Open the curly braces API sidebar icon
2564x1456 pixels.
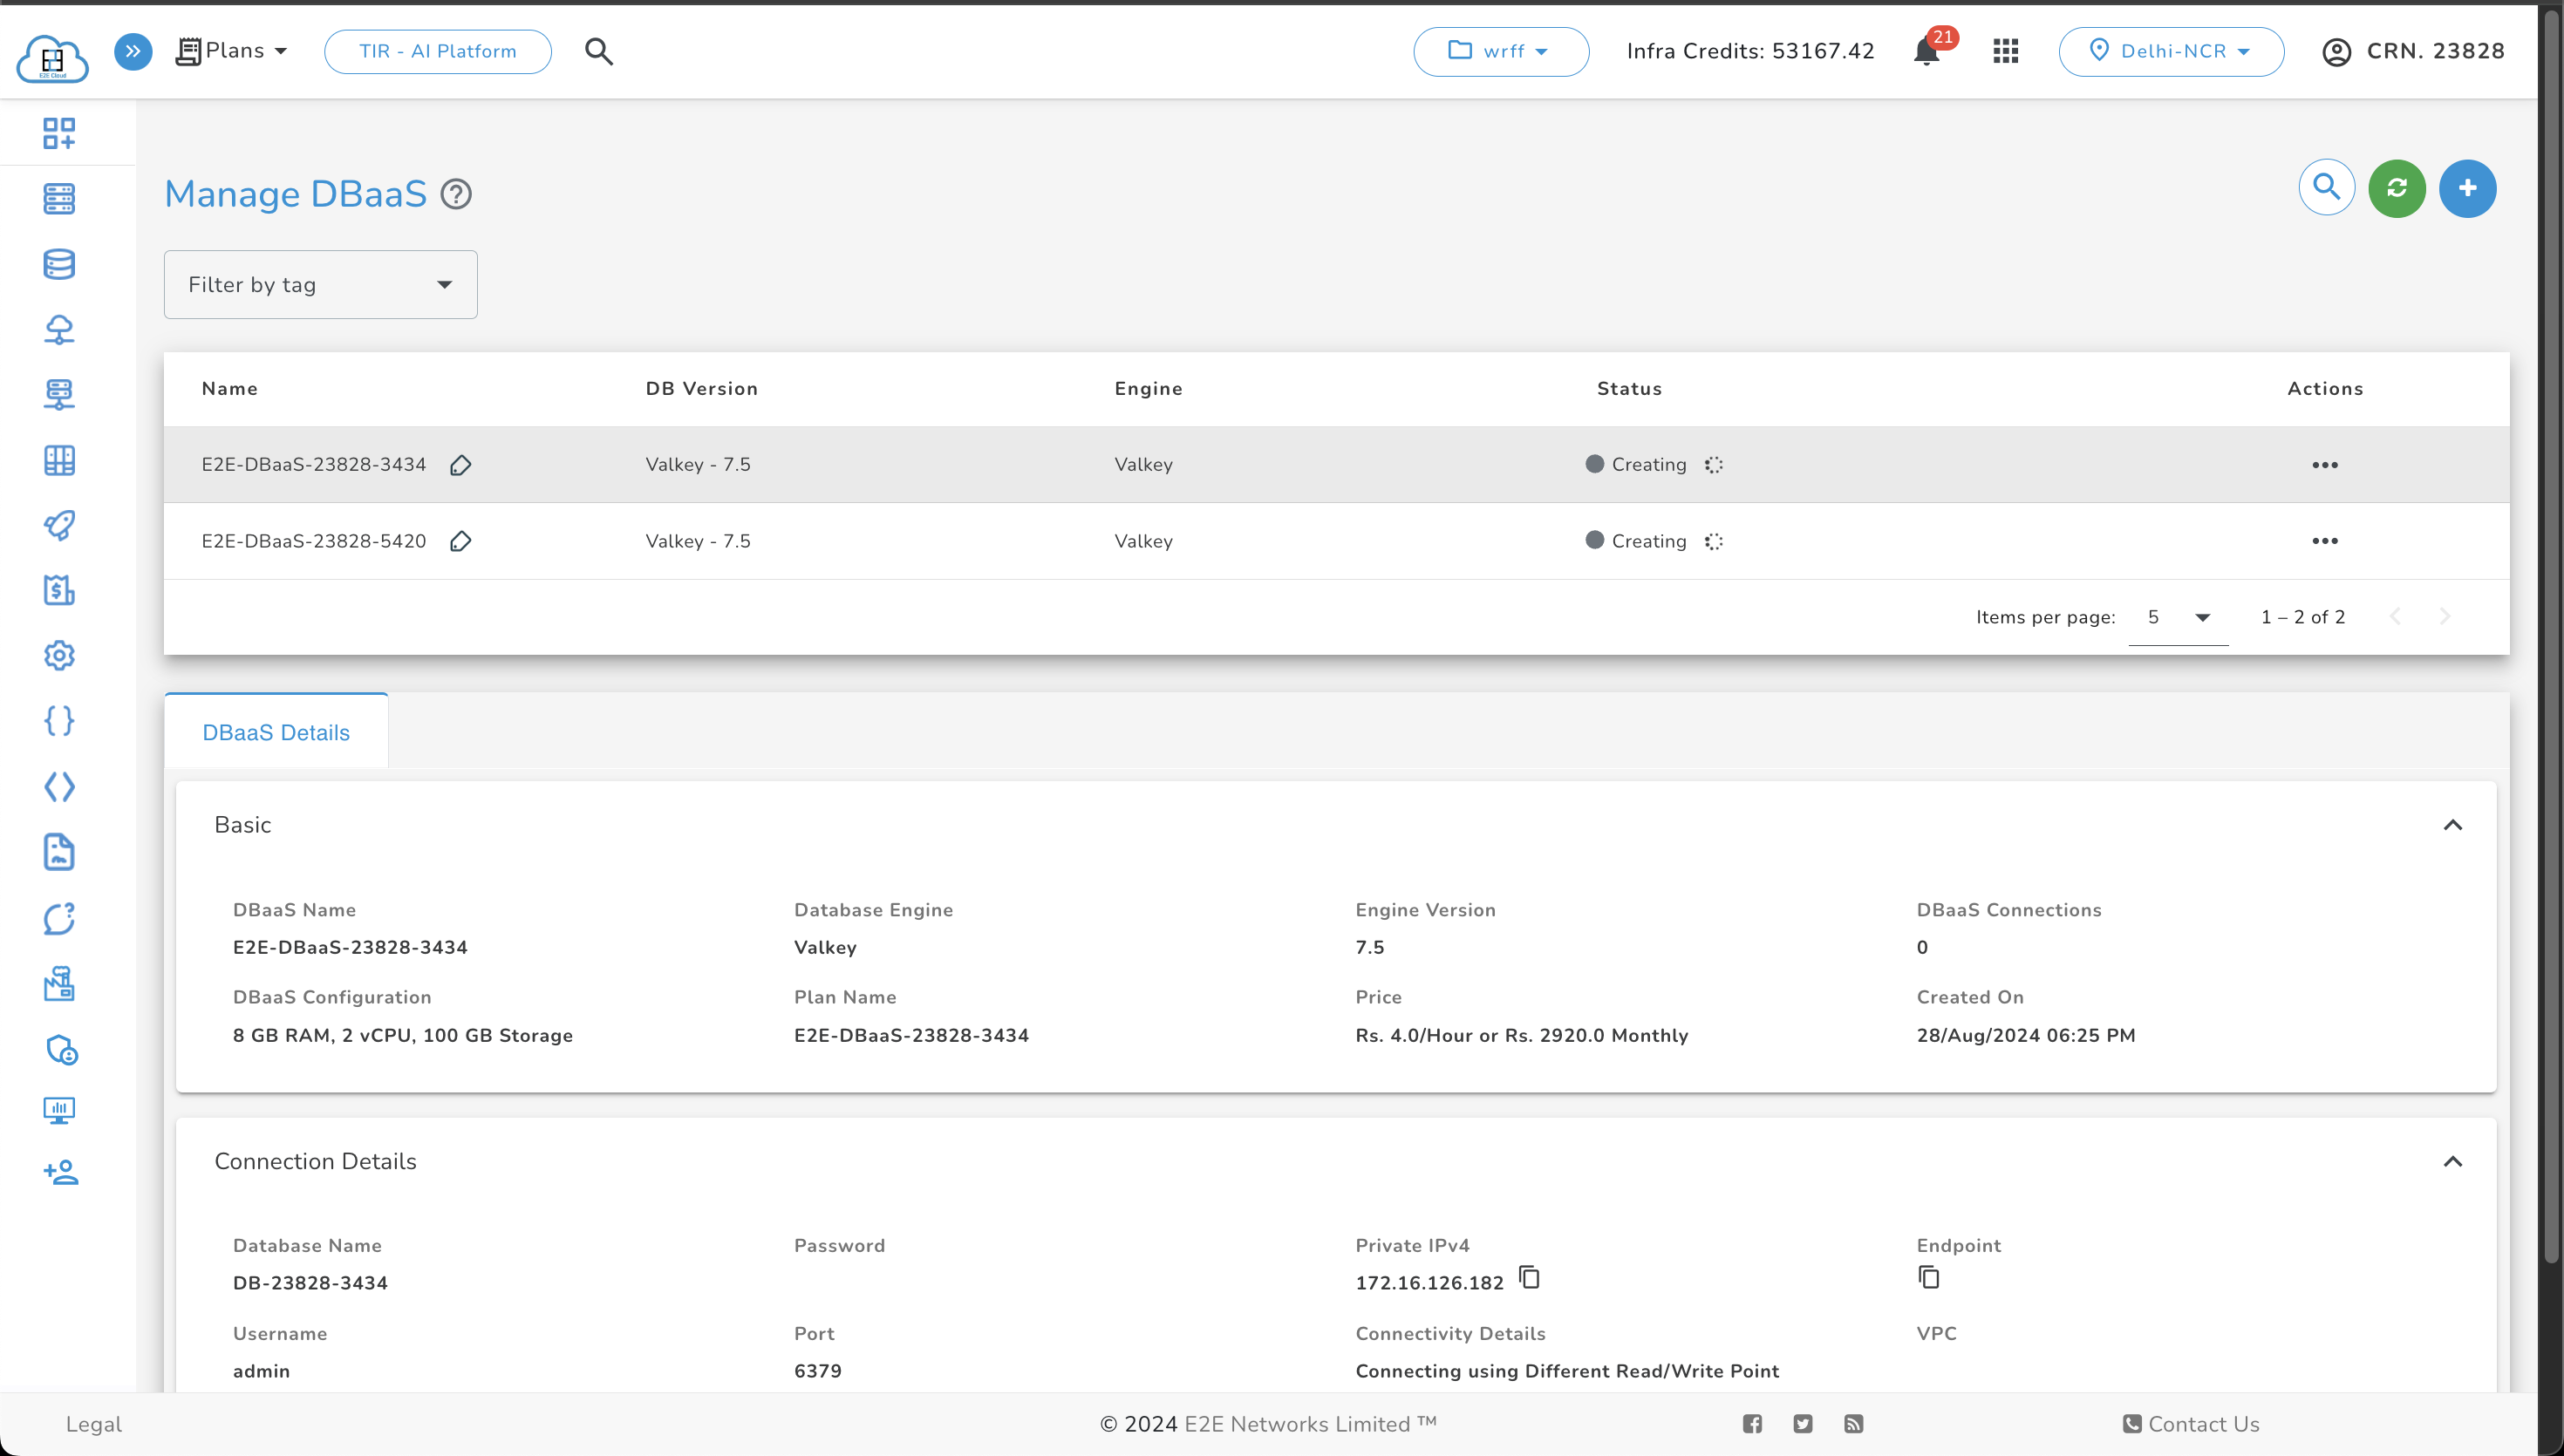coord(59,721)
